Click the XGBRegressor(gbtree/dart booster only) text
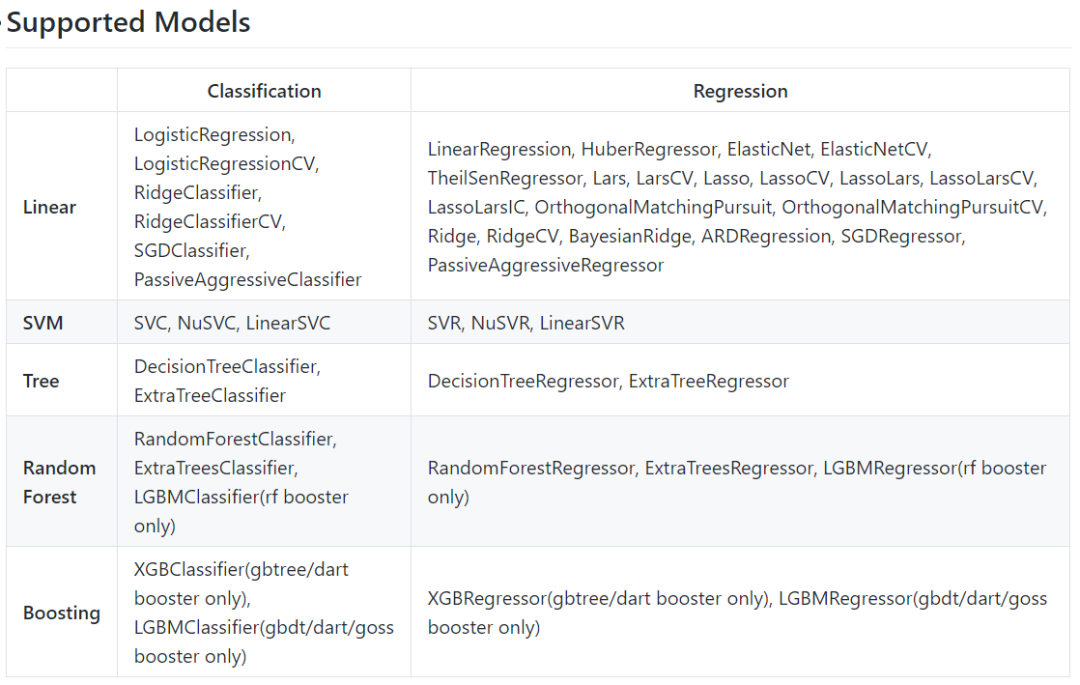Image resolution: width=1080 pixels, height=685 pixels. click(597, 598)
